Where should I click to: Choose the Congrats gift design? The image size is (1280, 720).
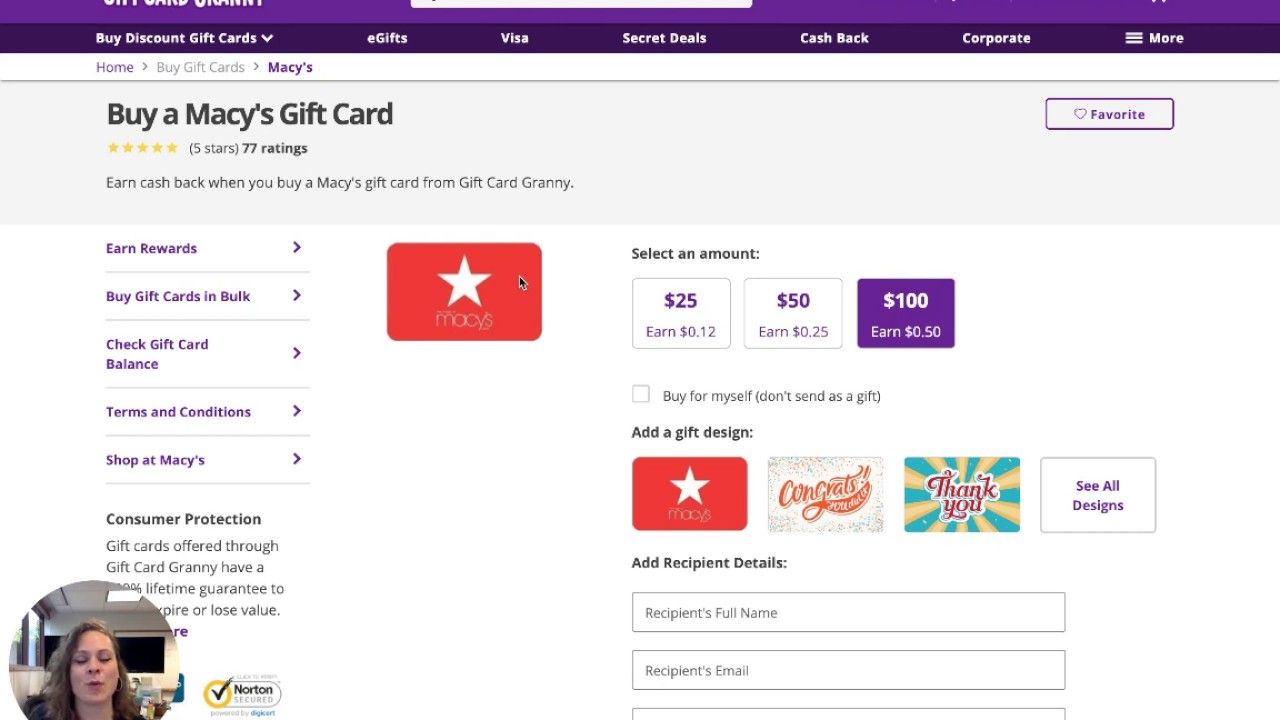(x=825, y=494)
